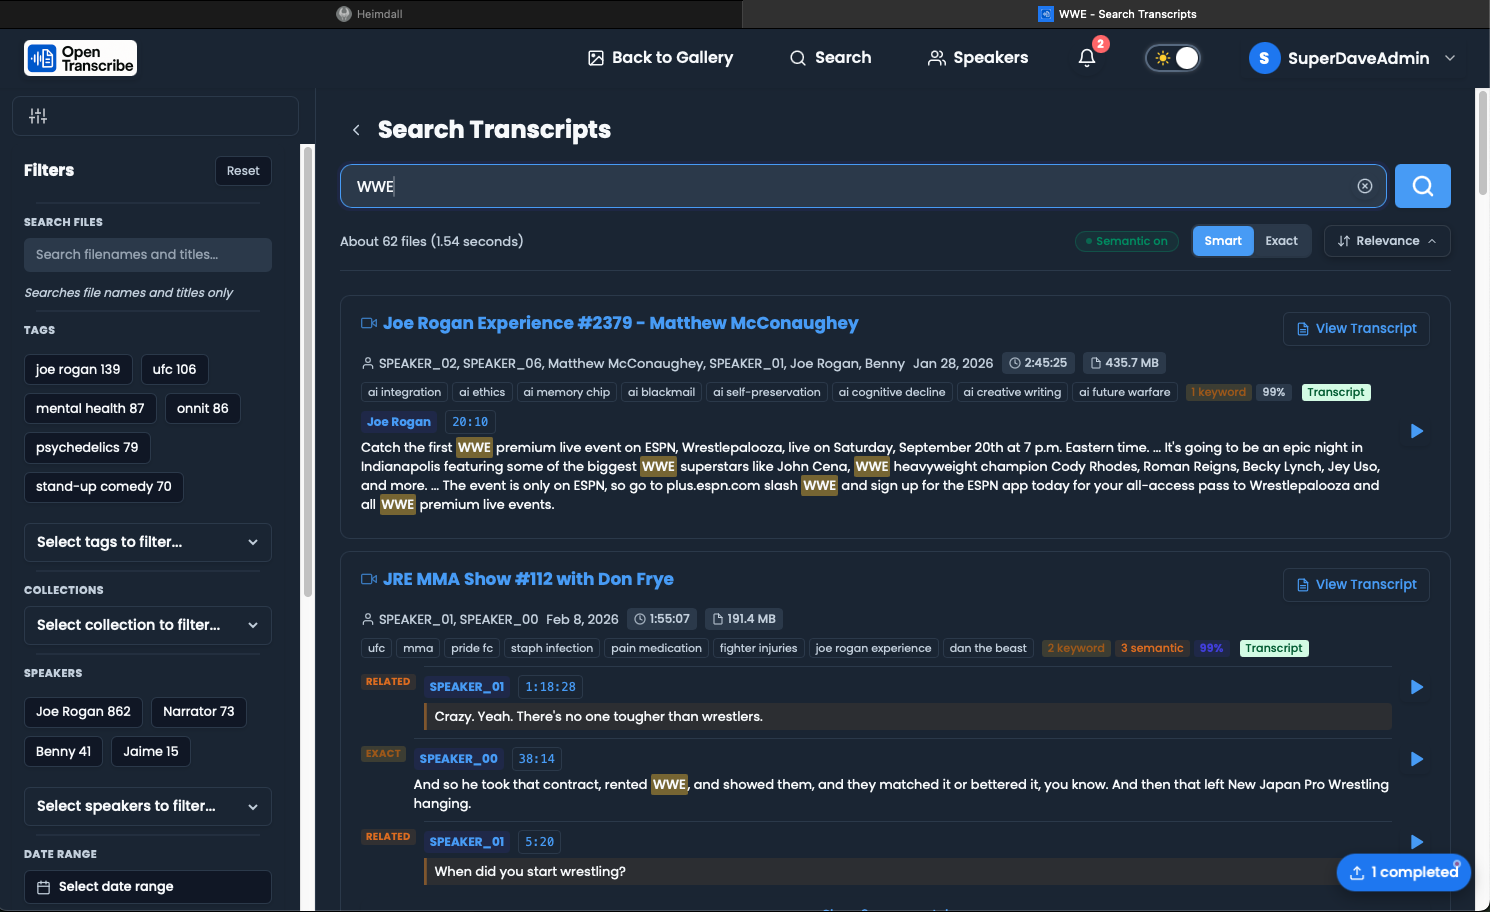The image size is (1490, 912).
Task: Play the Joe Rogan 20:10 snippet
Action: pos(1416,431)
